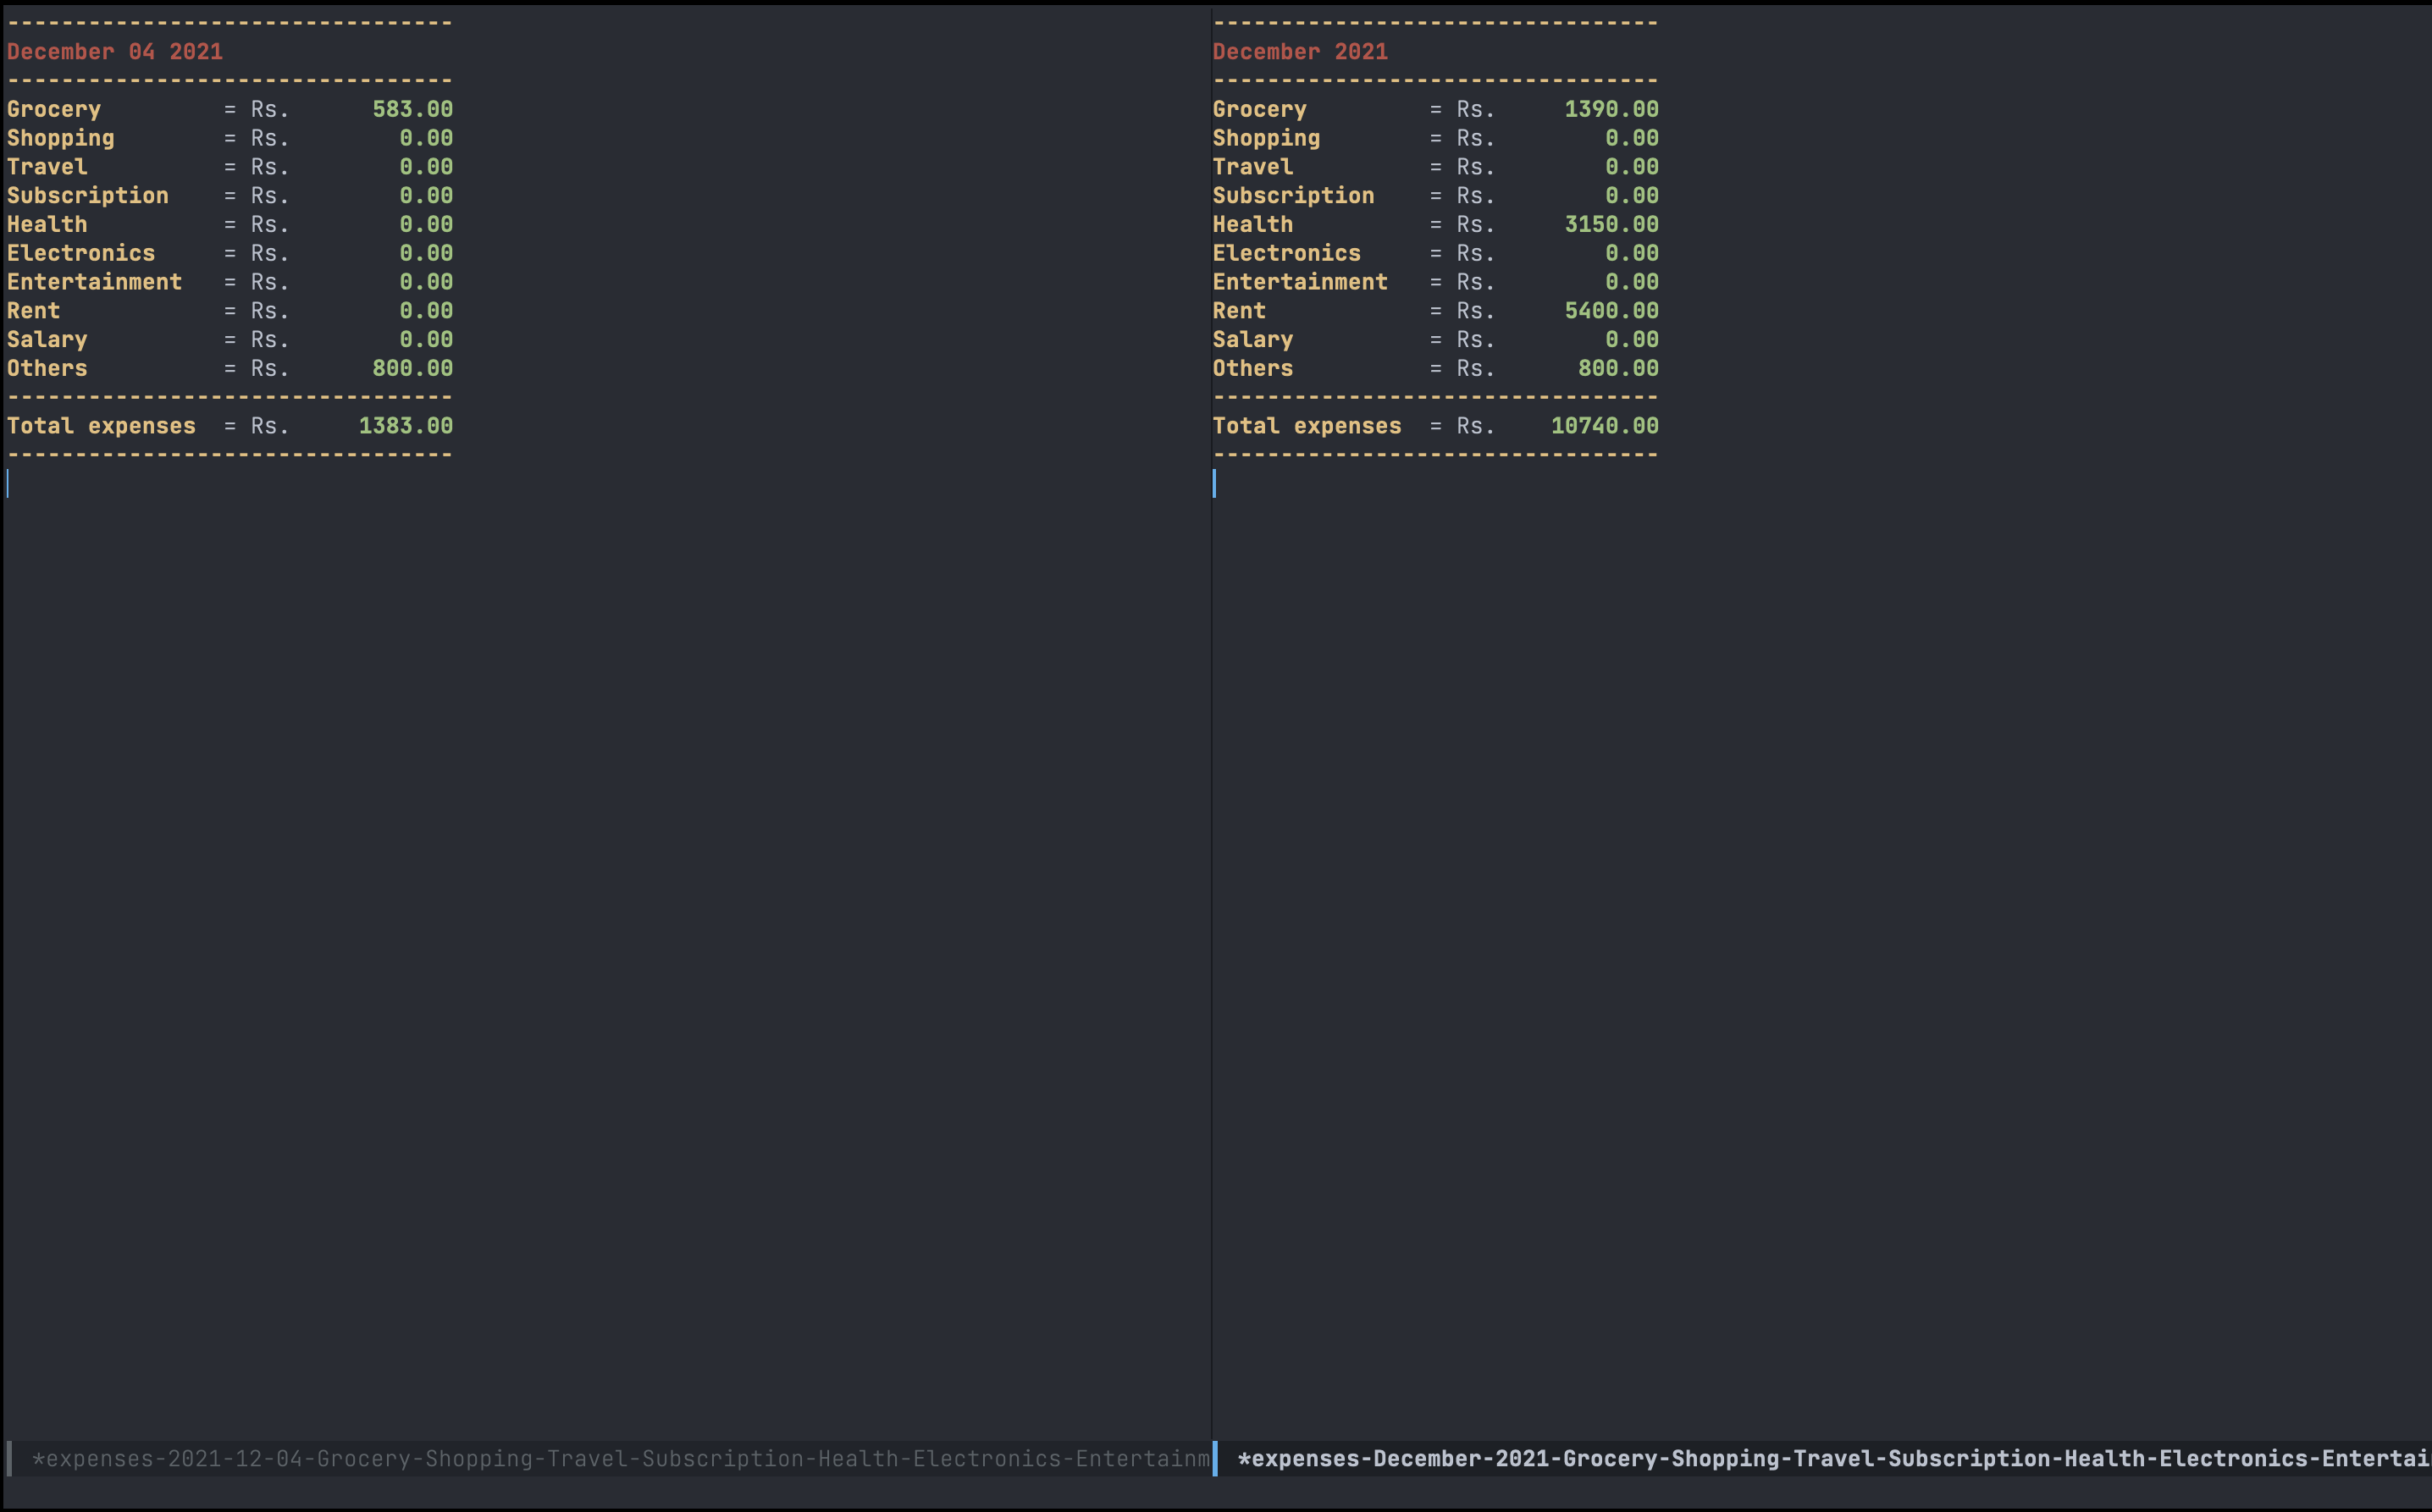Click the 10740.00 total amount
This screenshot has width=2432, height=1512.
[1604, 426]
